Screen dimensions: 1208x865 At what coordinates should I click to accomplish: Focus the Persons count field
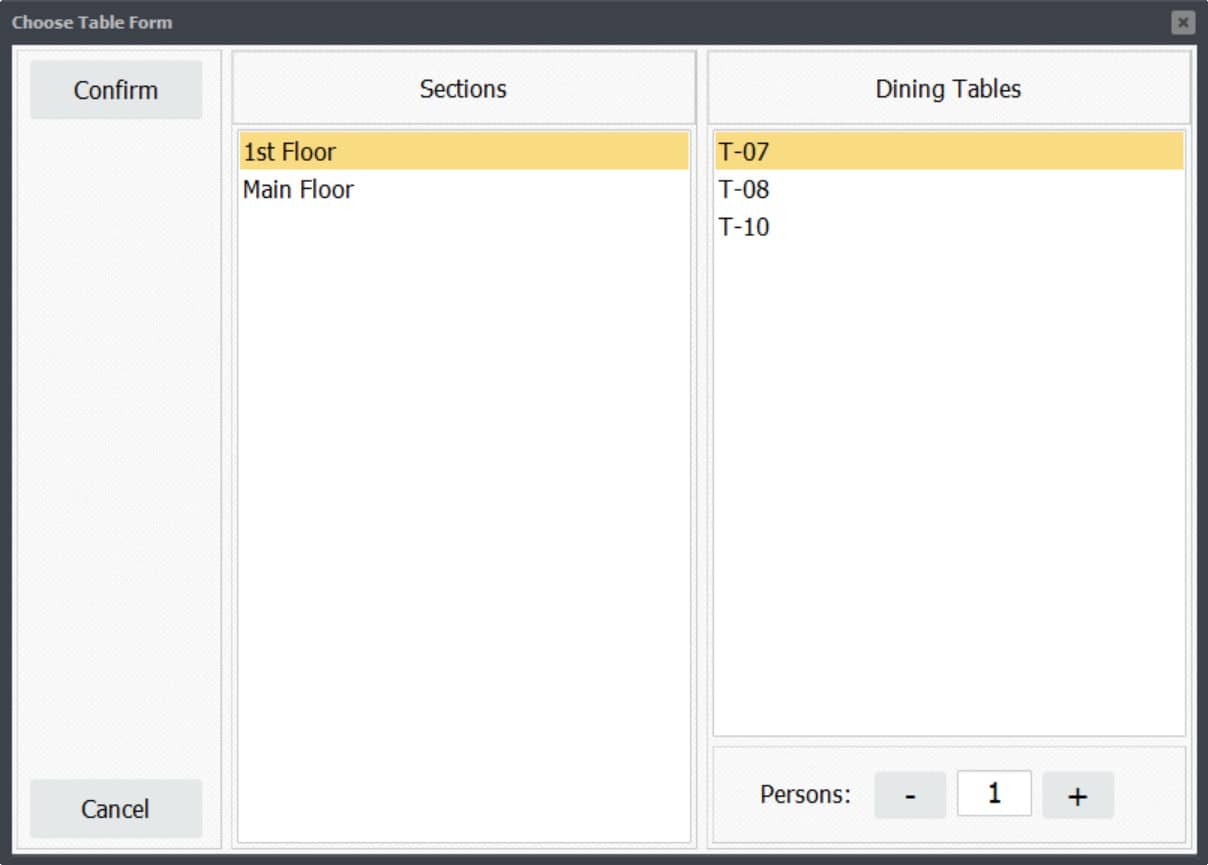coord(994,794)
